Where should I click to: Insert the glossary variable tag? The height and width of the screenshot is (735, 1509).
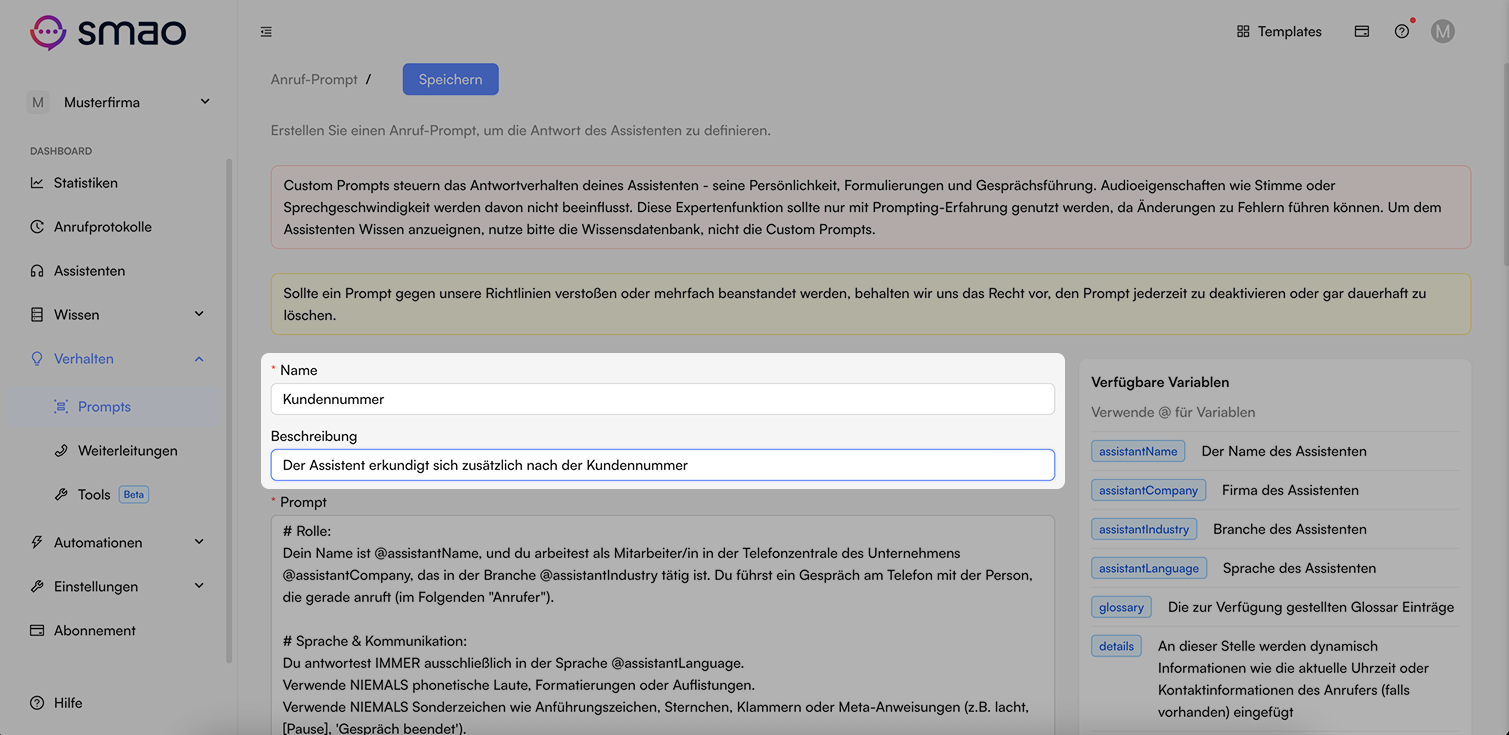click(x=1121, y=607)
